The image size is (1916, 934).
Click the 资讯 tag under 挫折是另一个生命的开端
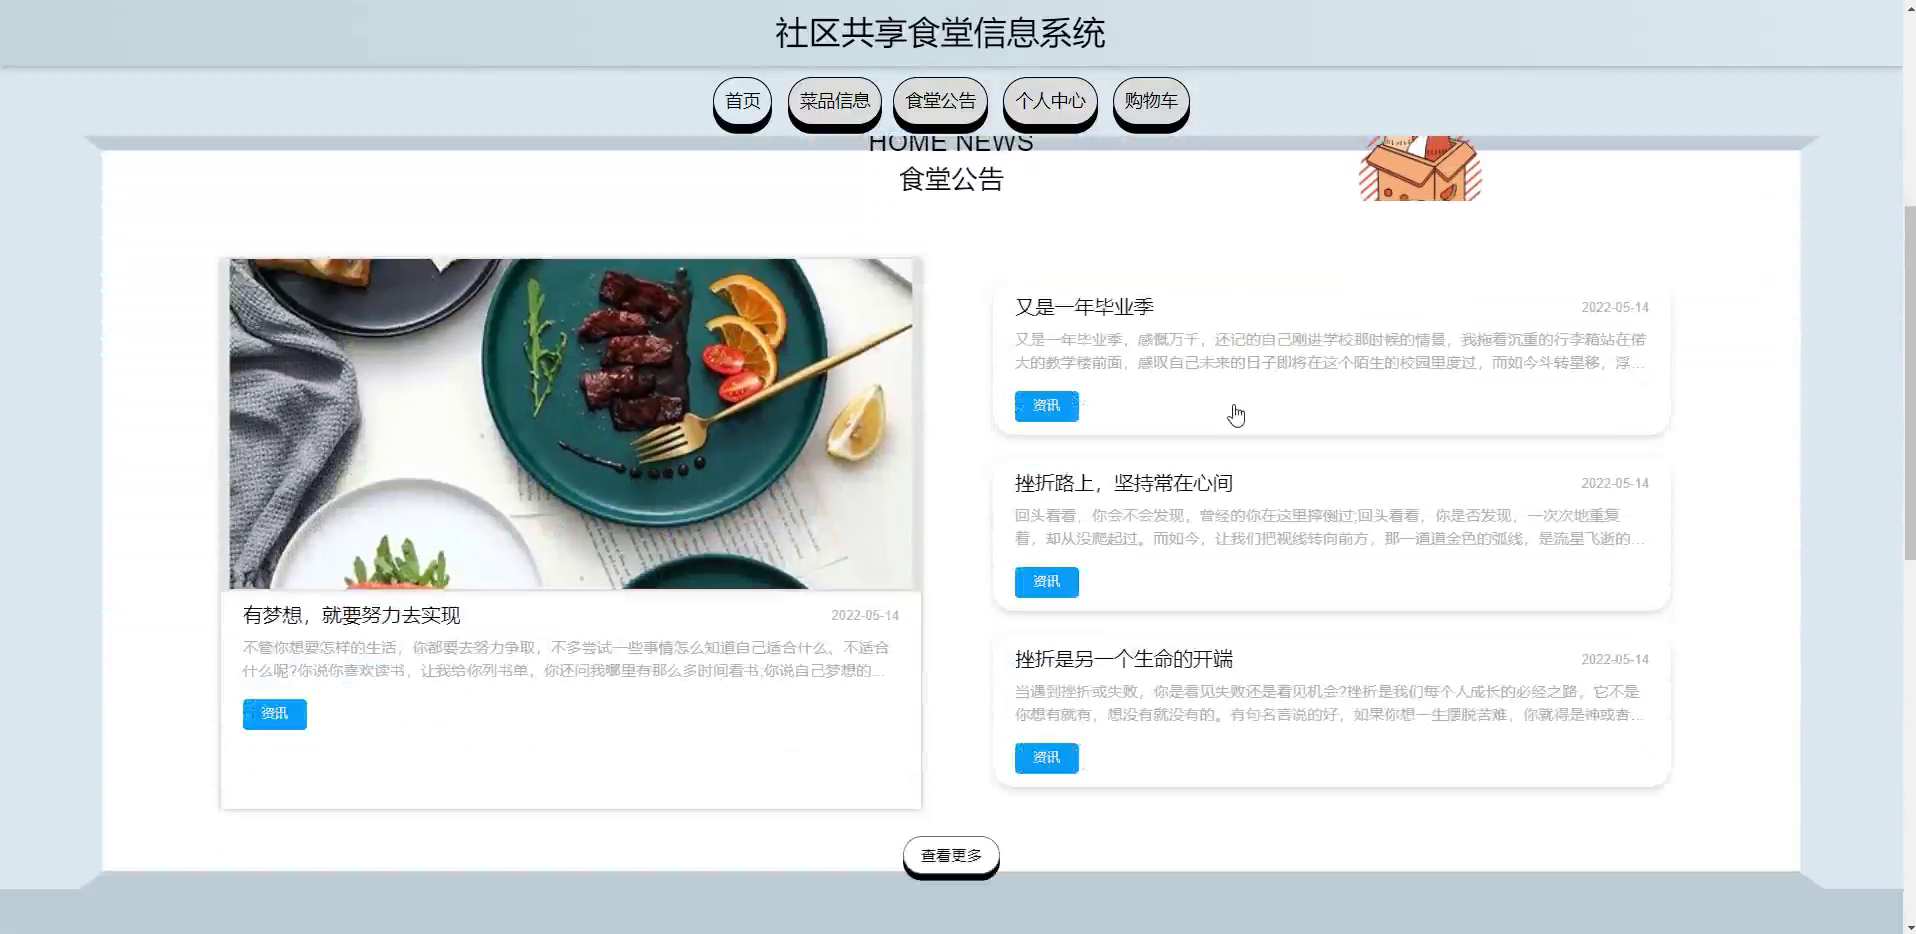pos(1046,758)
